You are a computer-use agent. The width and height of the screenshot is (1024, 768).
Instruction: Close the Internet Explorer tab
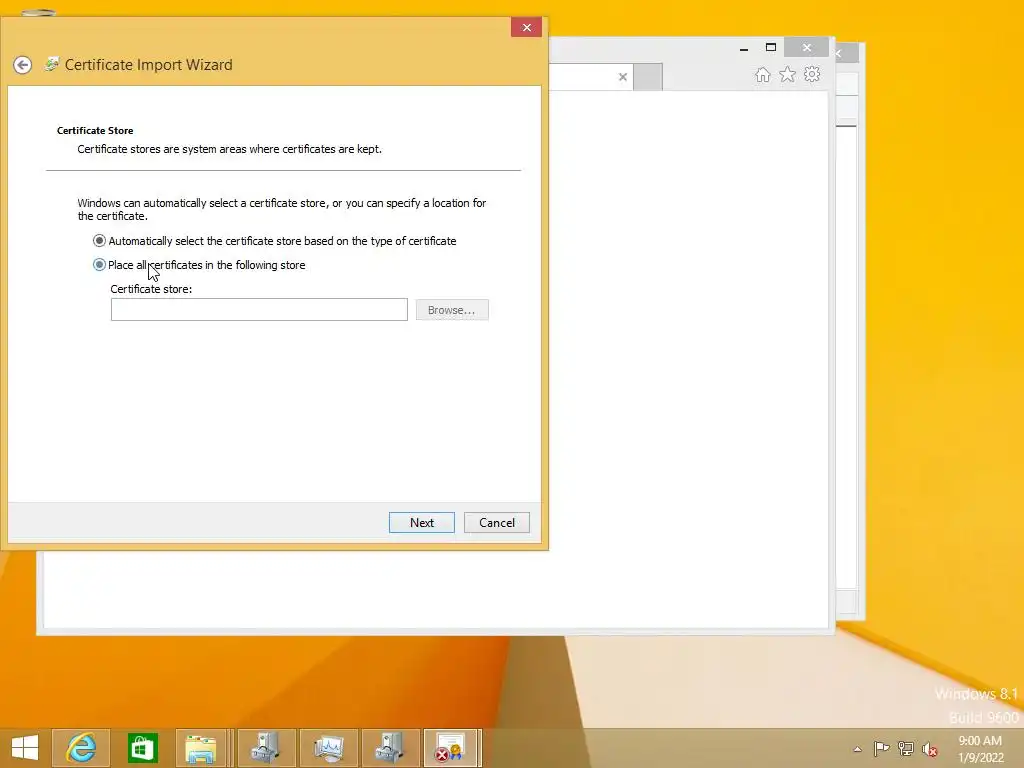click(x=623, y=77)
